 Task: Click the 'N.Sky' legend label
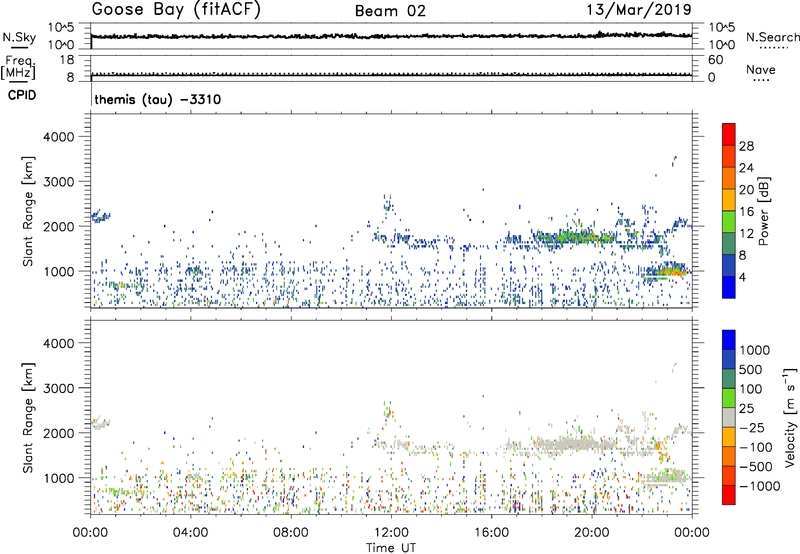pos(19,37)
